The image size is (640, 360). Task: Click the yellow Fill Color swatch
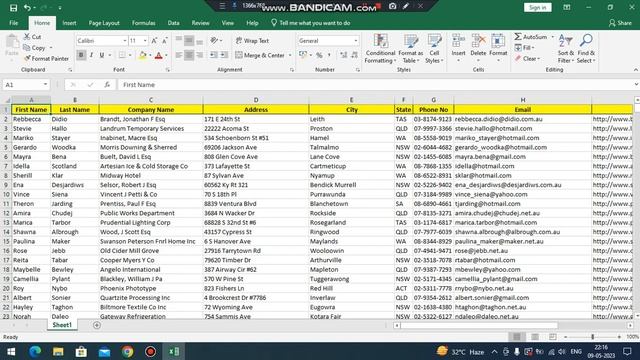pos(142,55)
